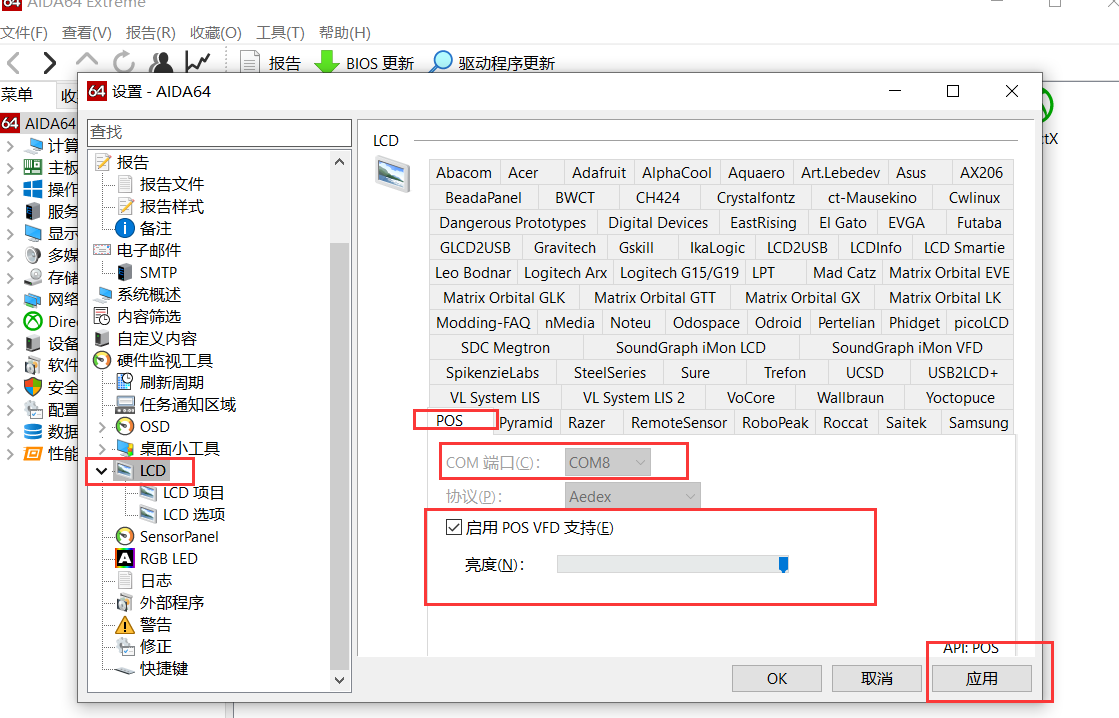This screenshot has height=718, width=1119.
Task: Click the user profile toolbar icon
Action: pos(161,63)
